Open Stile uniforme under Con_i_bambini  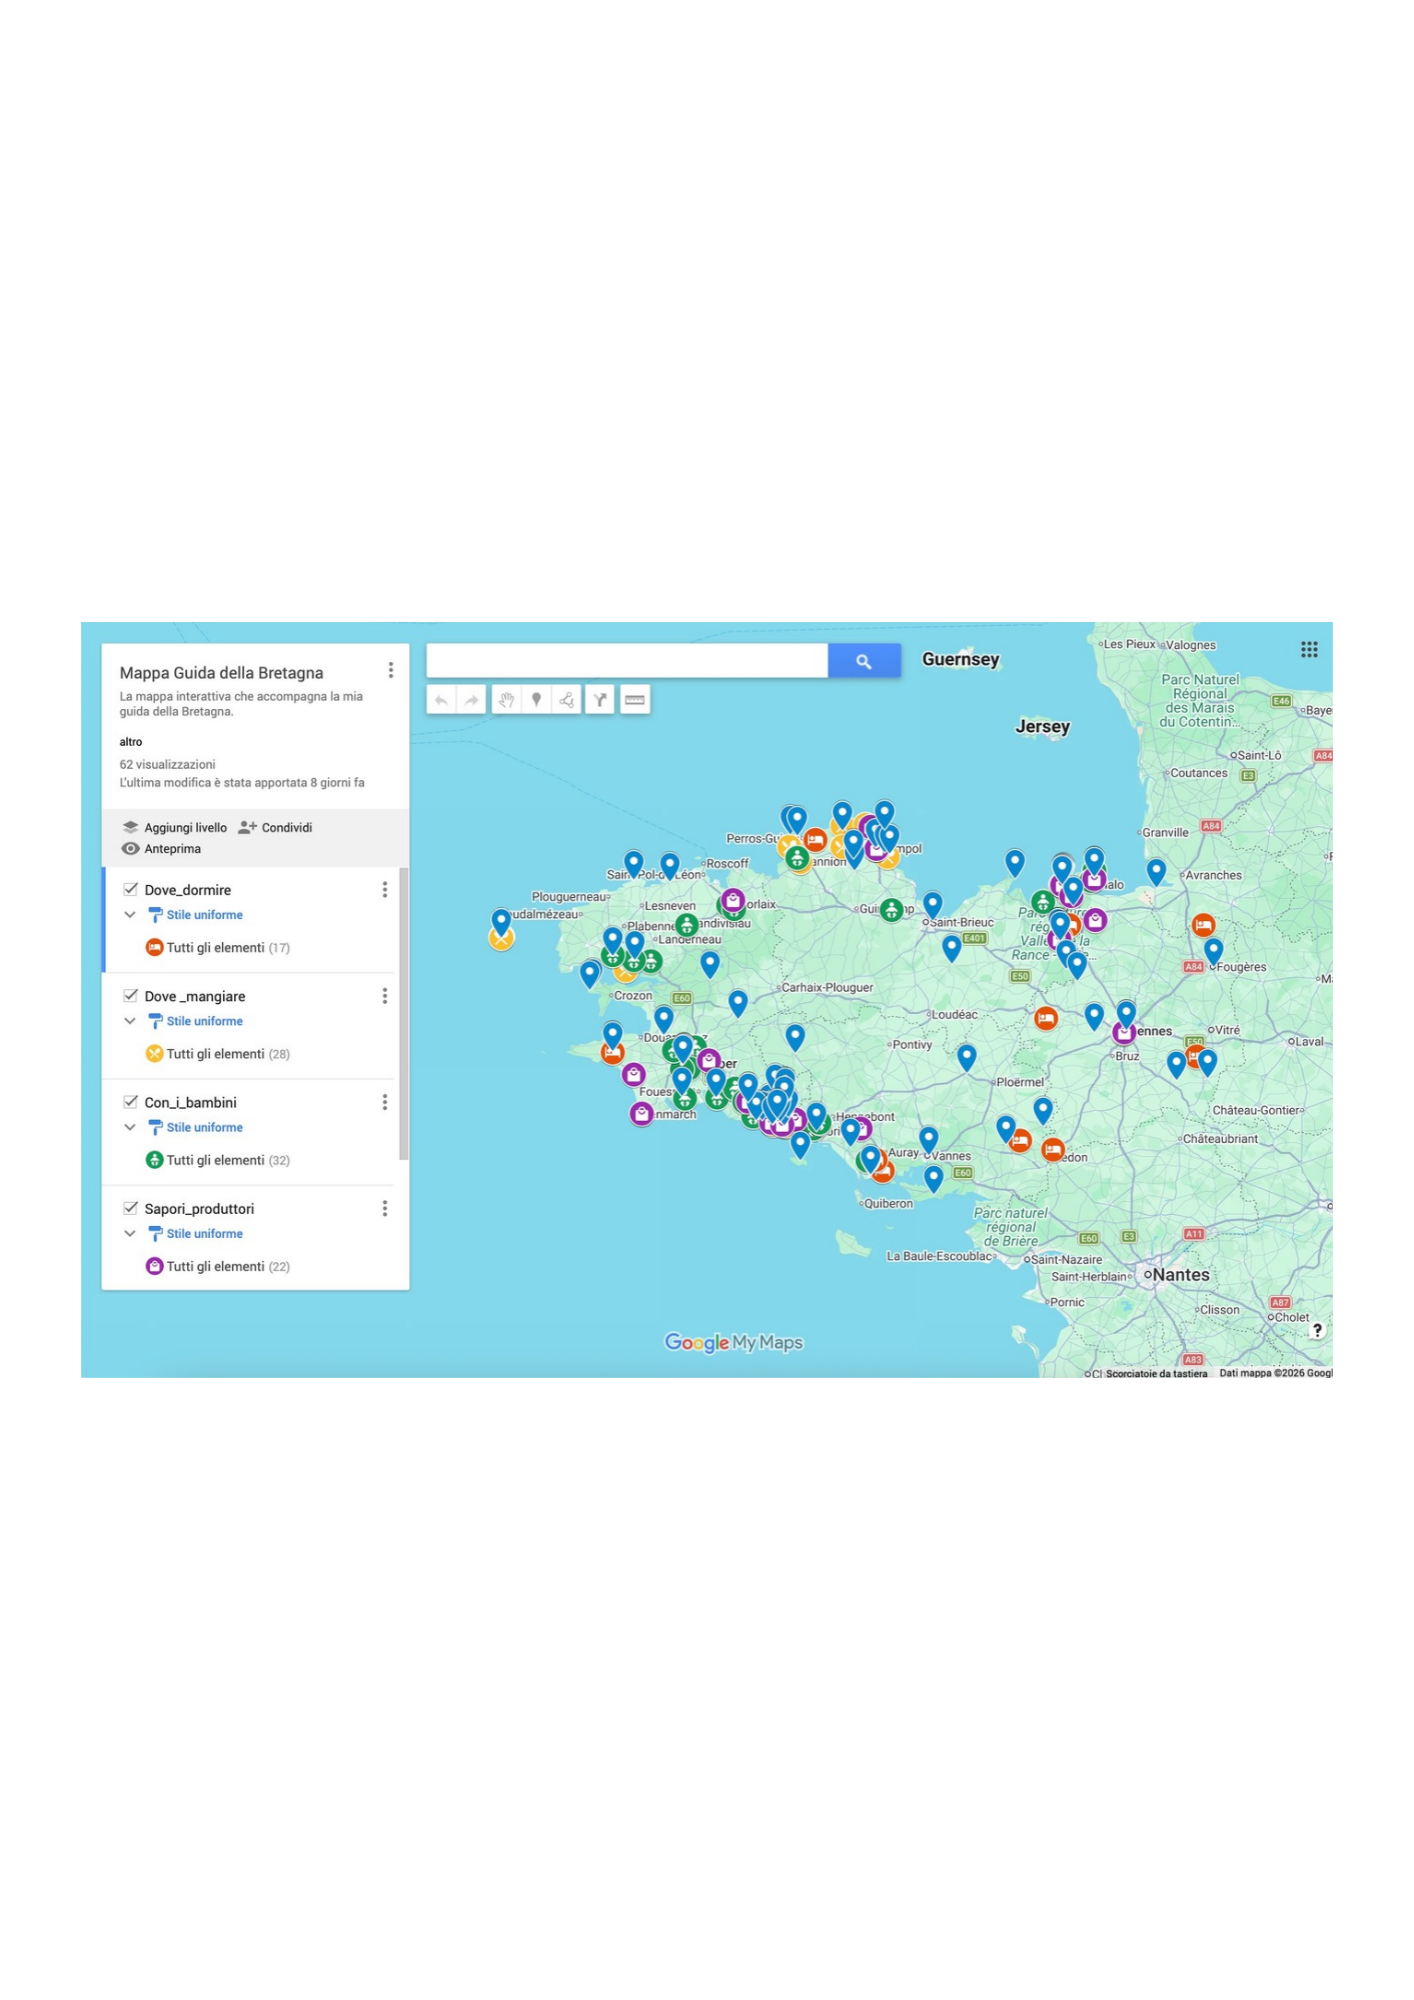pos(196,1127)
